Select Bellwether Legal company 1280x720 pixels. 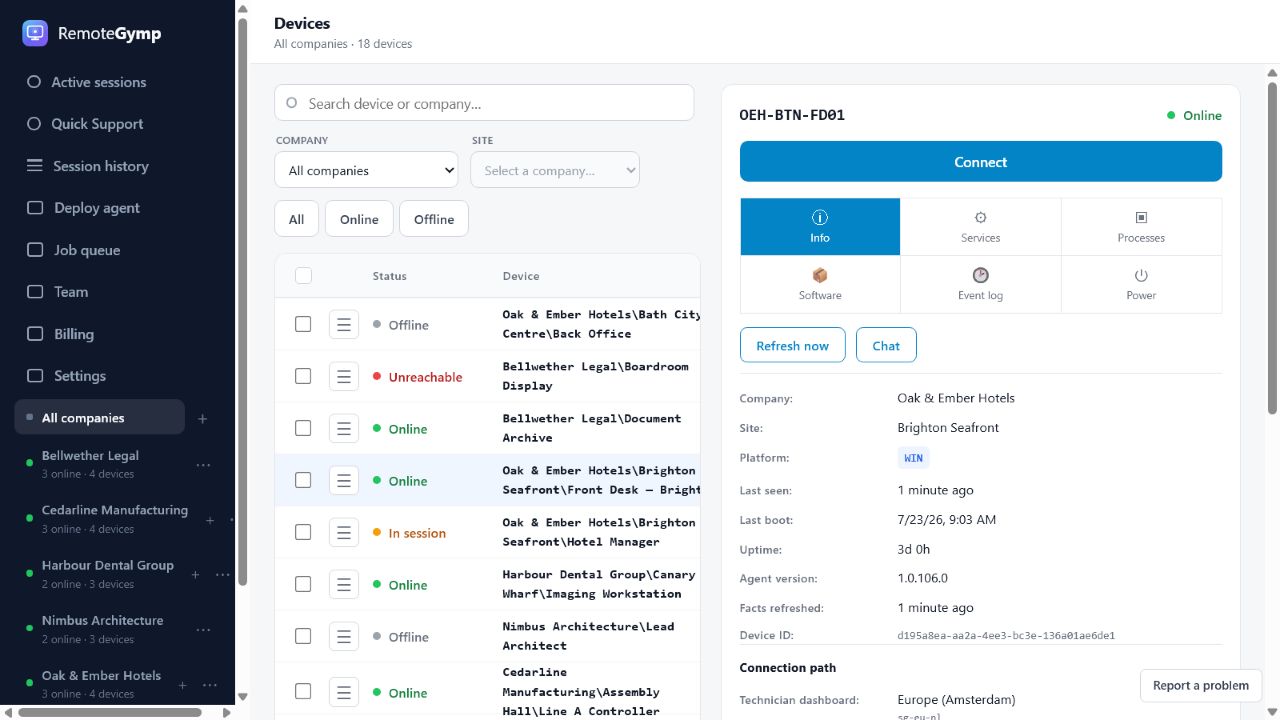(90, 465)
